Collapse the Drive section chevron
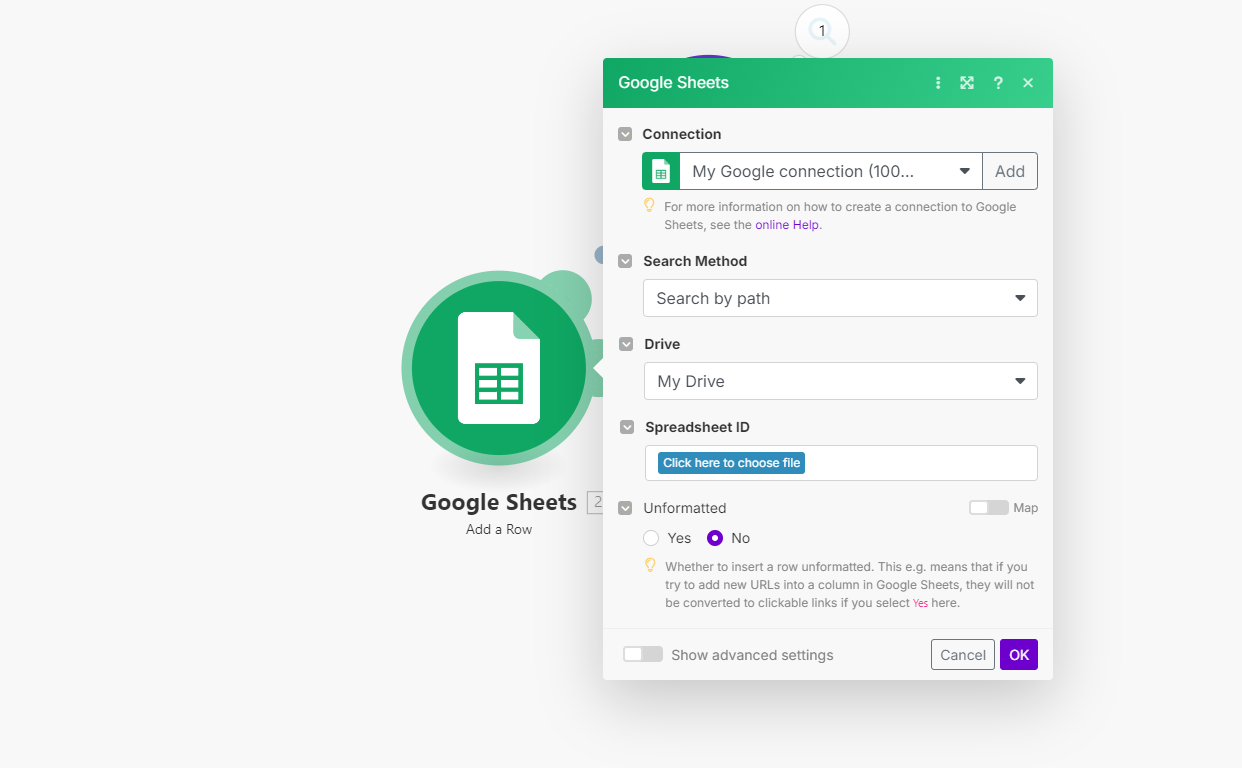 [626, 344]
